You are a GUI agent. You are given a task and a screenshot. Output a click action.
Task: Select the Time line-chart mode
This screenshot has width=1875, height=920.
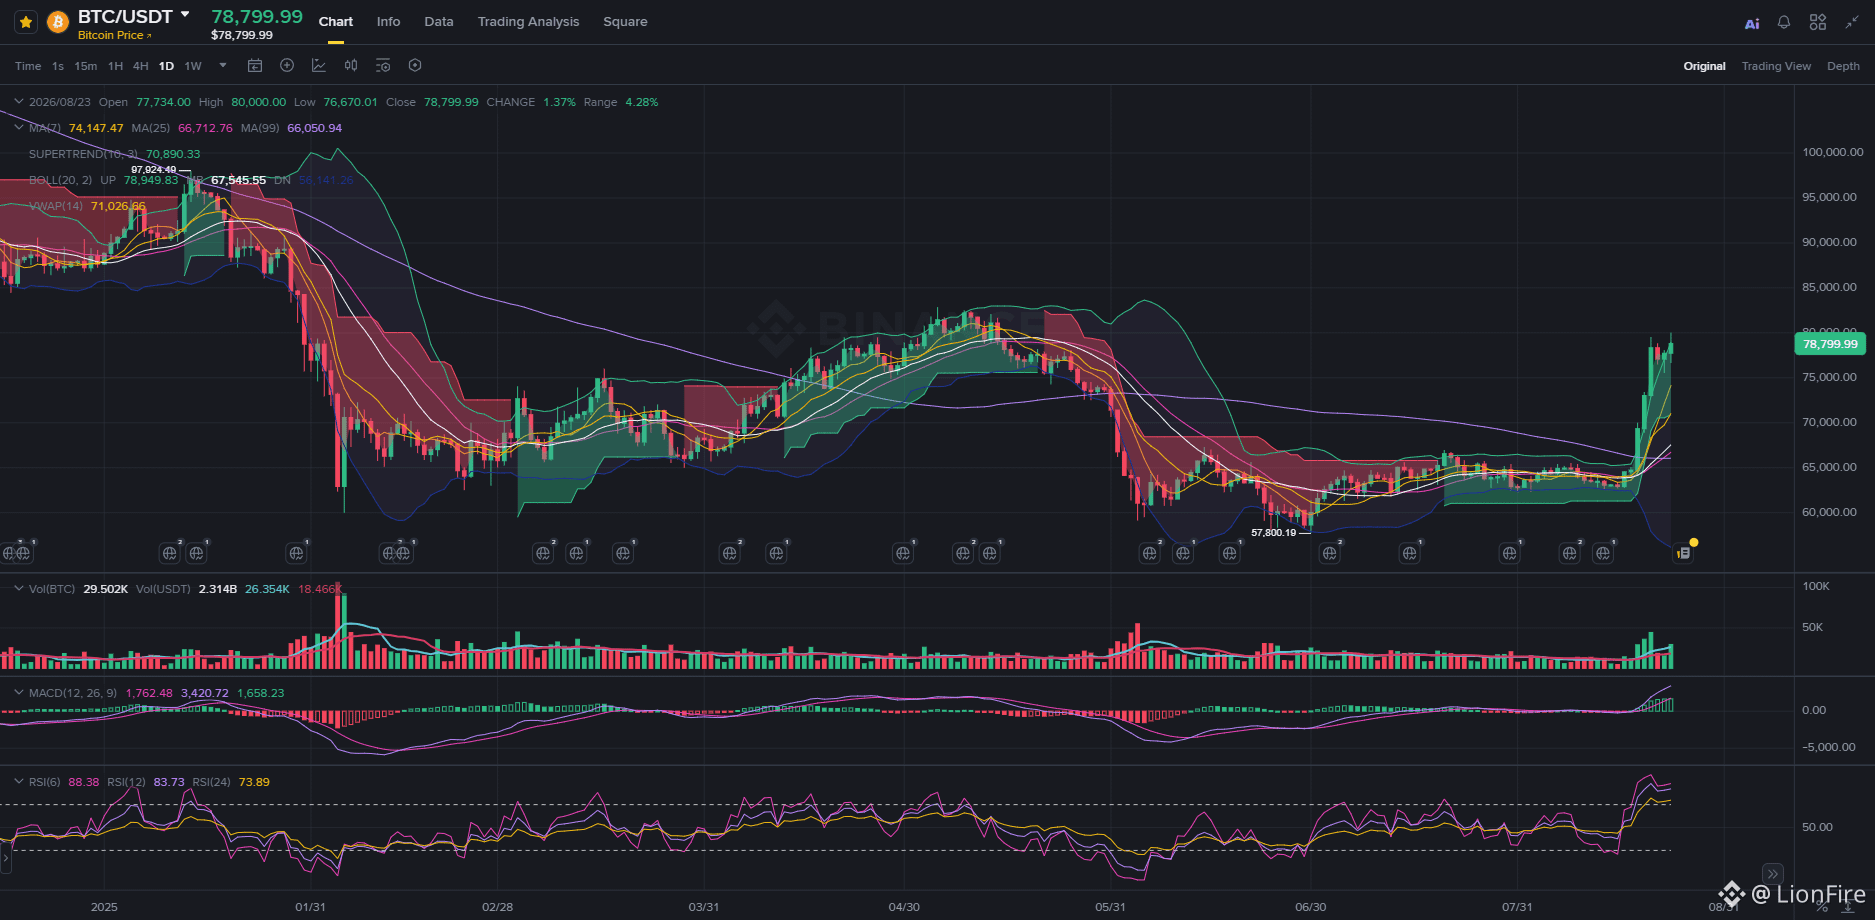[28, 66]
